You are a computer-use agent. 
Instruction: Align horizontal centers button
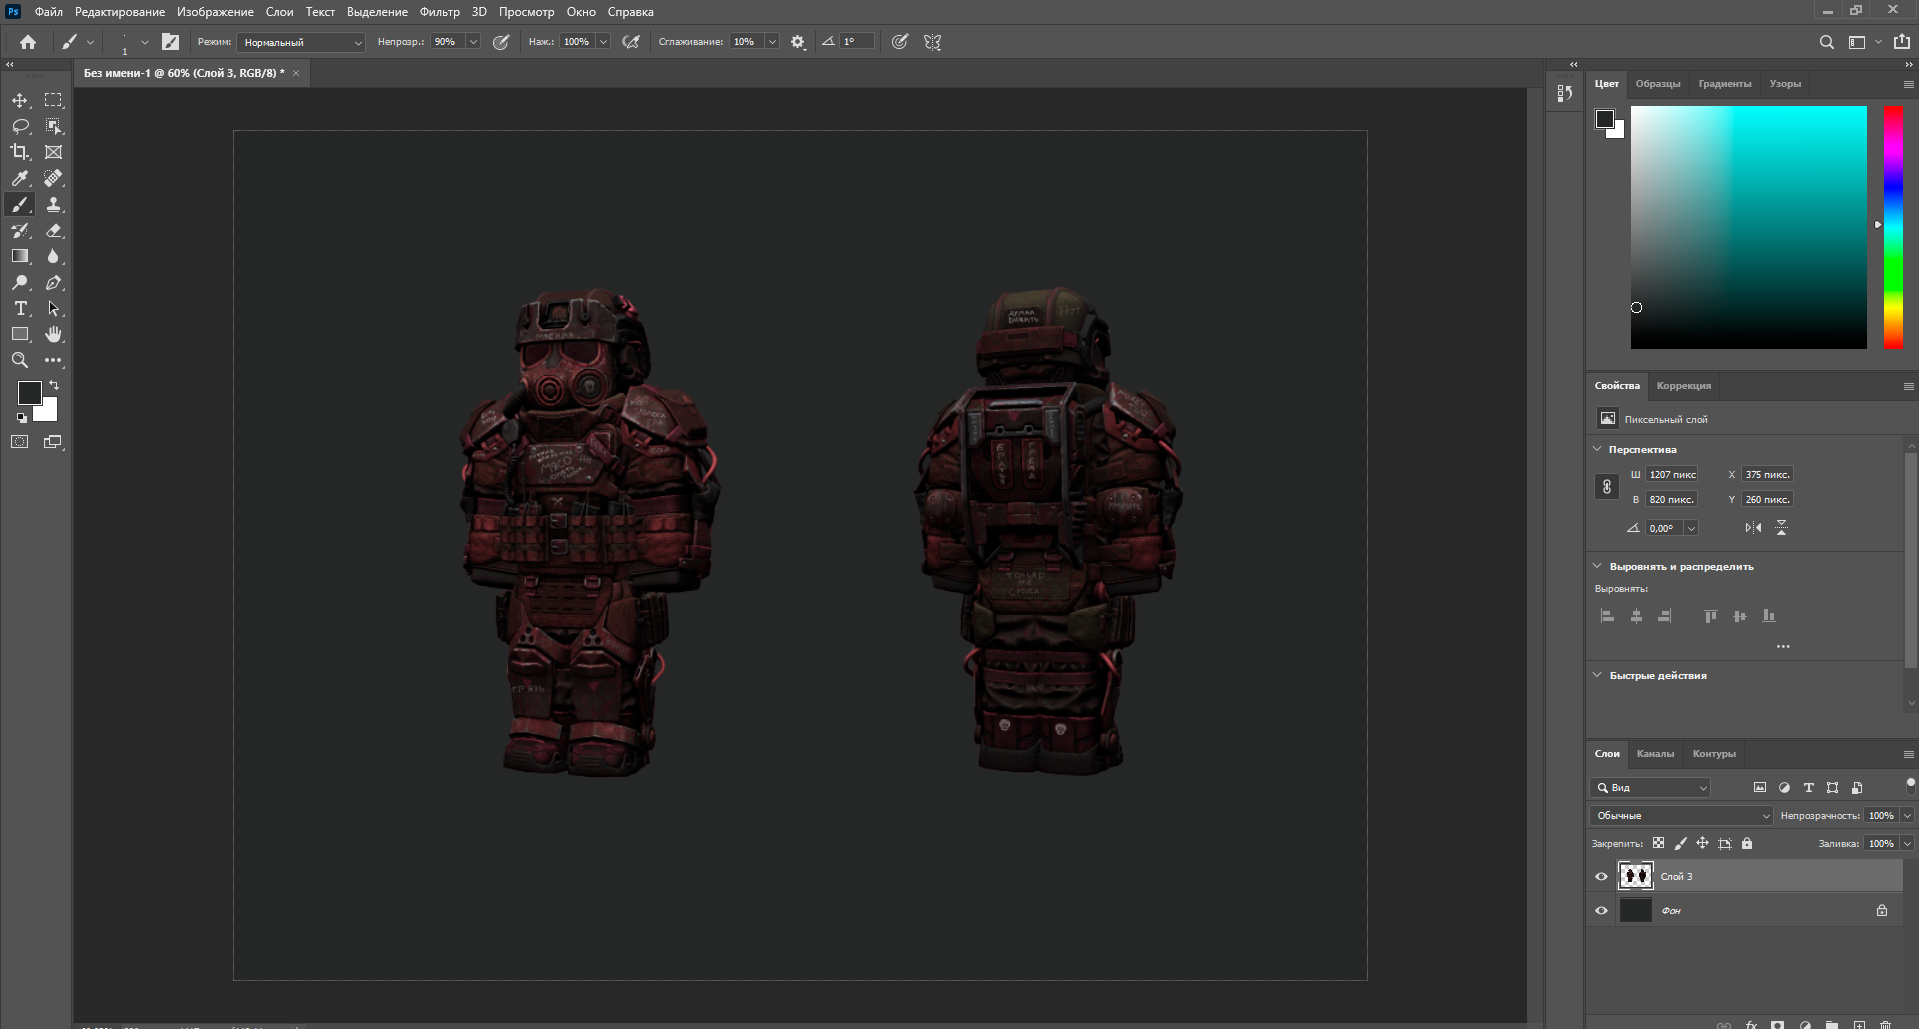[x=1636, y=616]
